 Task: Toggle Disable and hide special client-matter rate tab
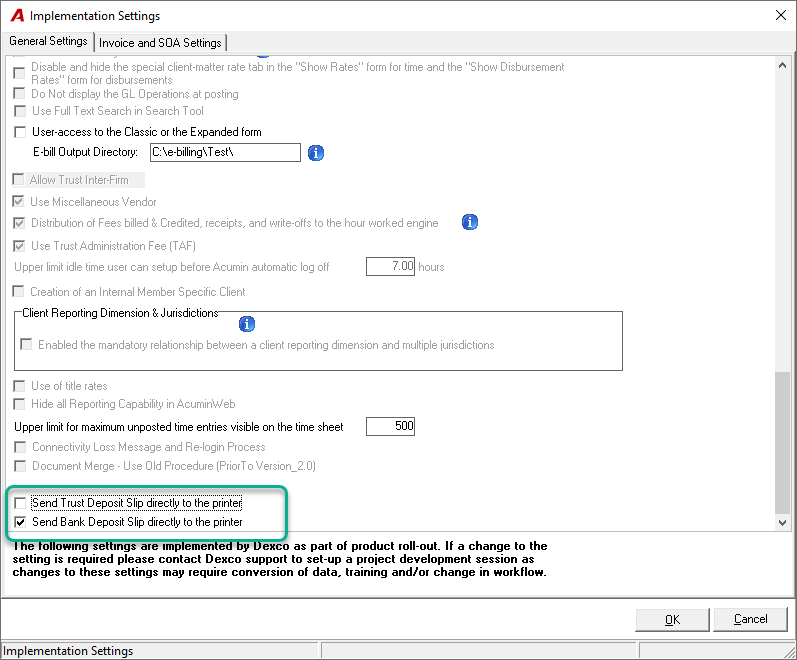(x=19, y=73)
